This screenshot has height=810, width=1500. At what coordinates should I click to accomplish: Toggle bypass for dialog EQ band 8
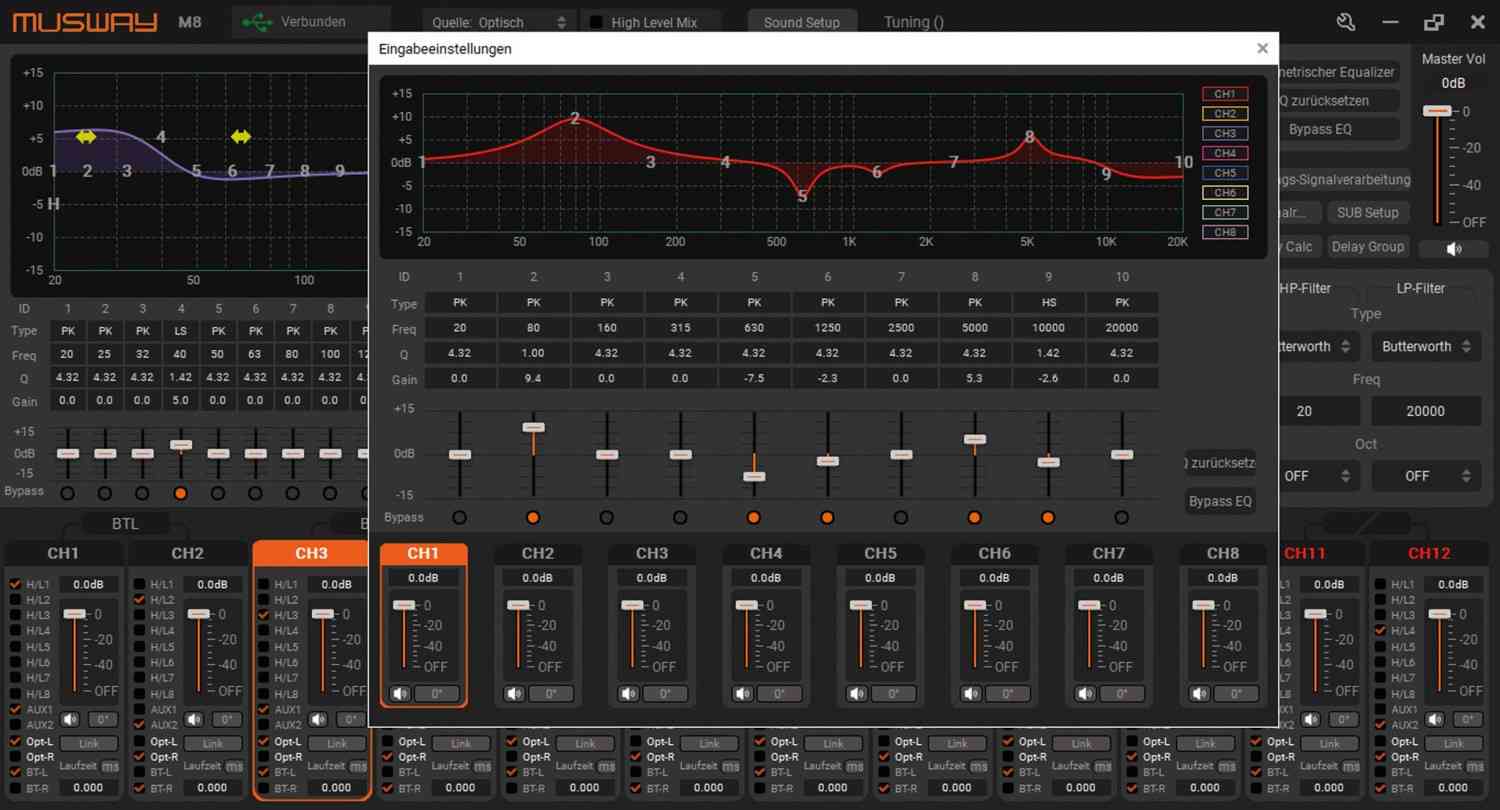point(974,517)
